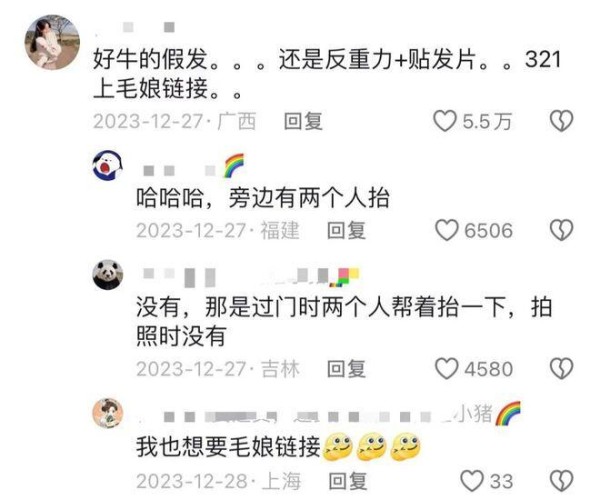The width and height of the screenshot is (600, 500).
Task: Like the reply from 吉林 with 4580 likes
Action: tap(447, 369)
